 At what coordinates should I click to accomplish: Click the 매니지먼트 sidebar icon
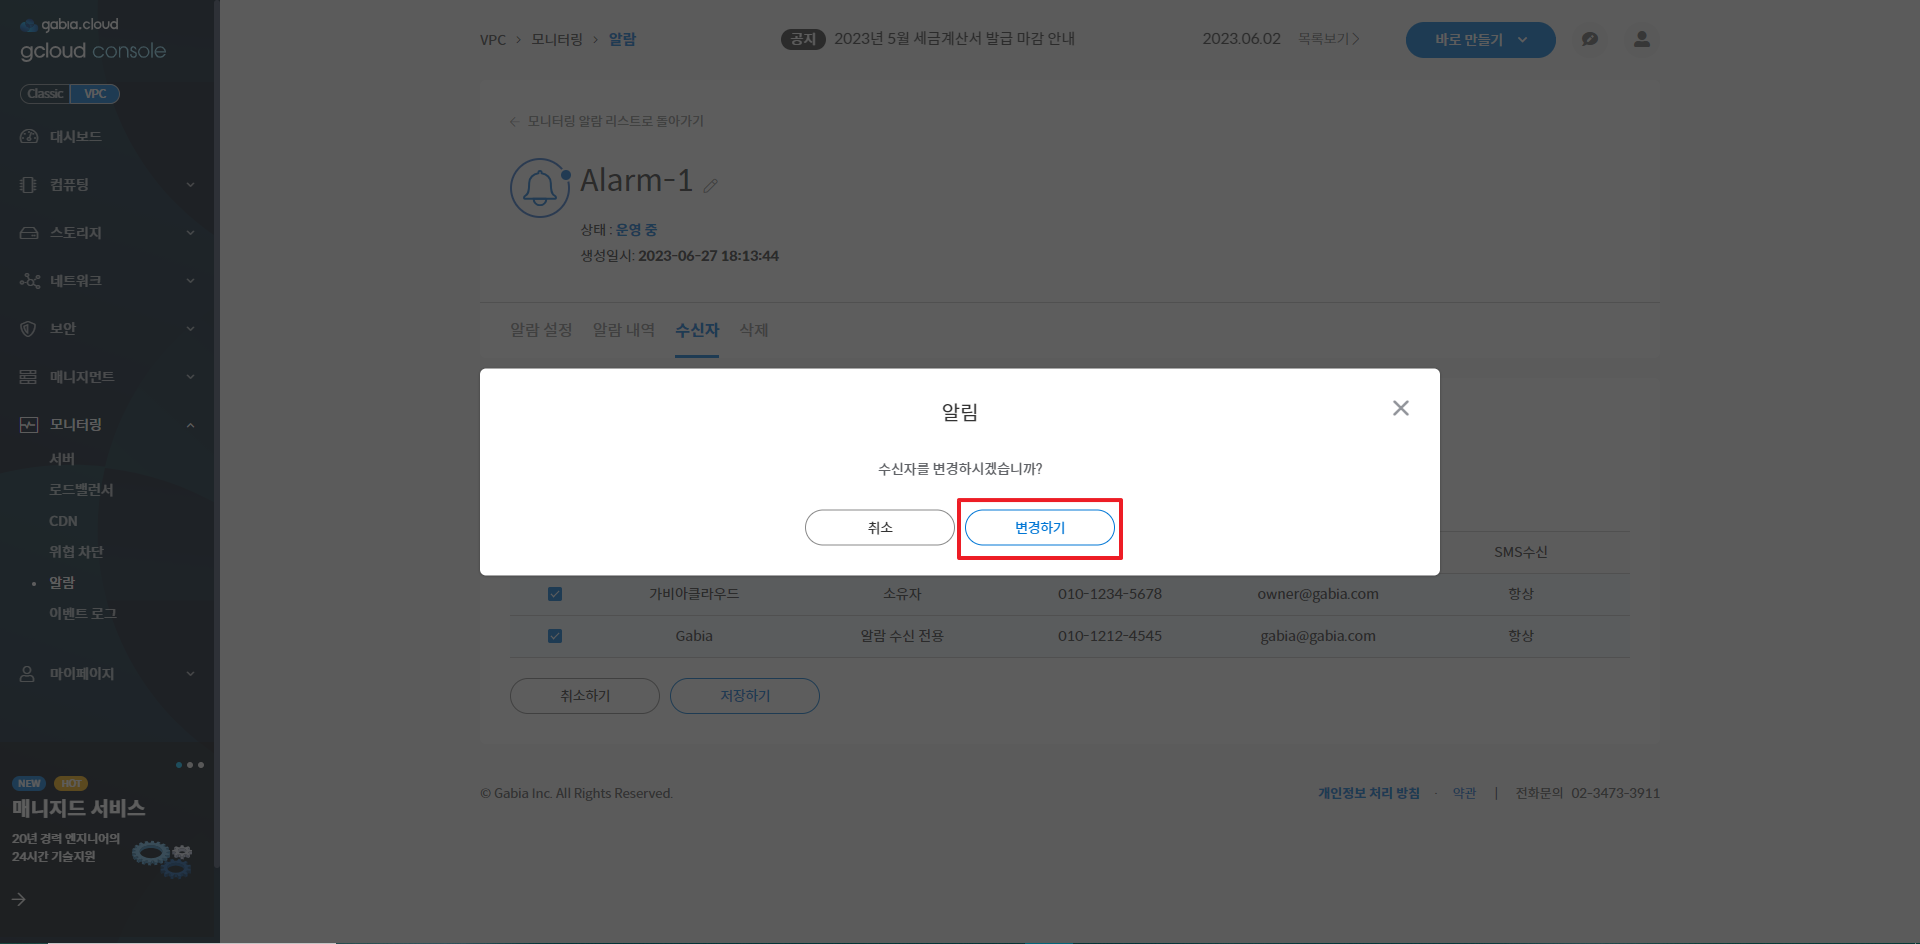coord(29,376)
